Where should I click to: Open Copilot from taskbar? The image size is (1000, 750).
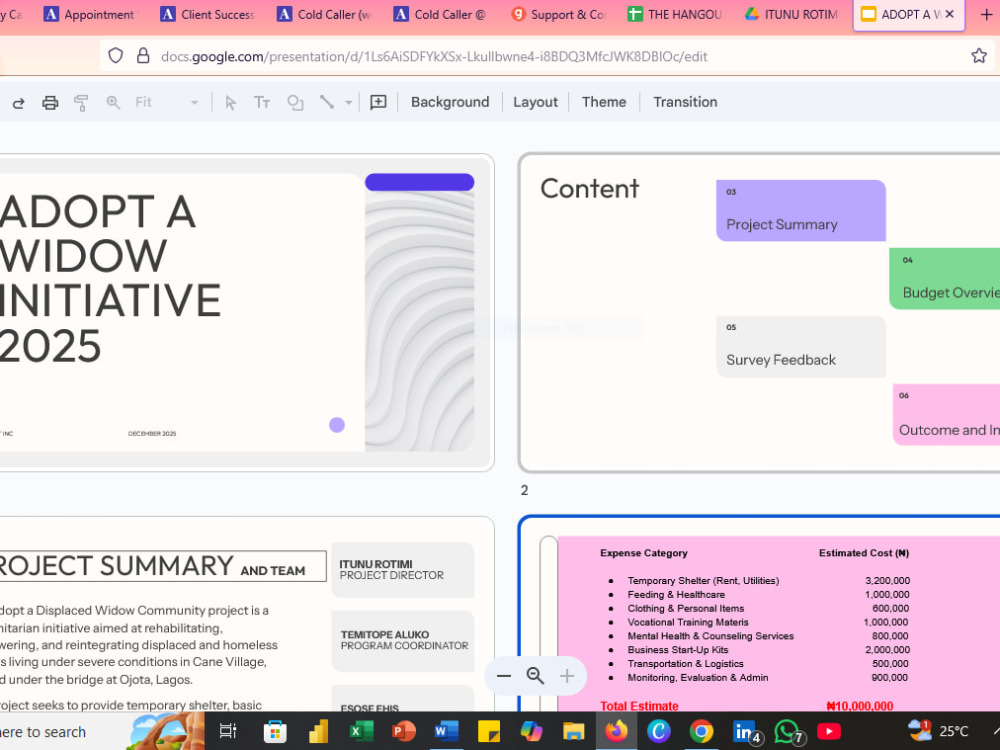coord(531,732)
